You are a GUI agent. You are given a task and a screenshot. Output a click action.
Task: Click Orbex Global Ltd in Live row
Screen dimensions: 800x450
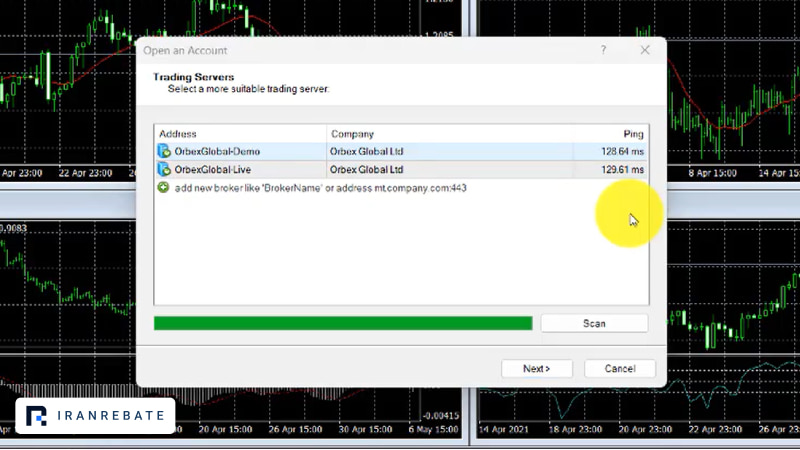366,169
